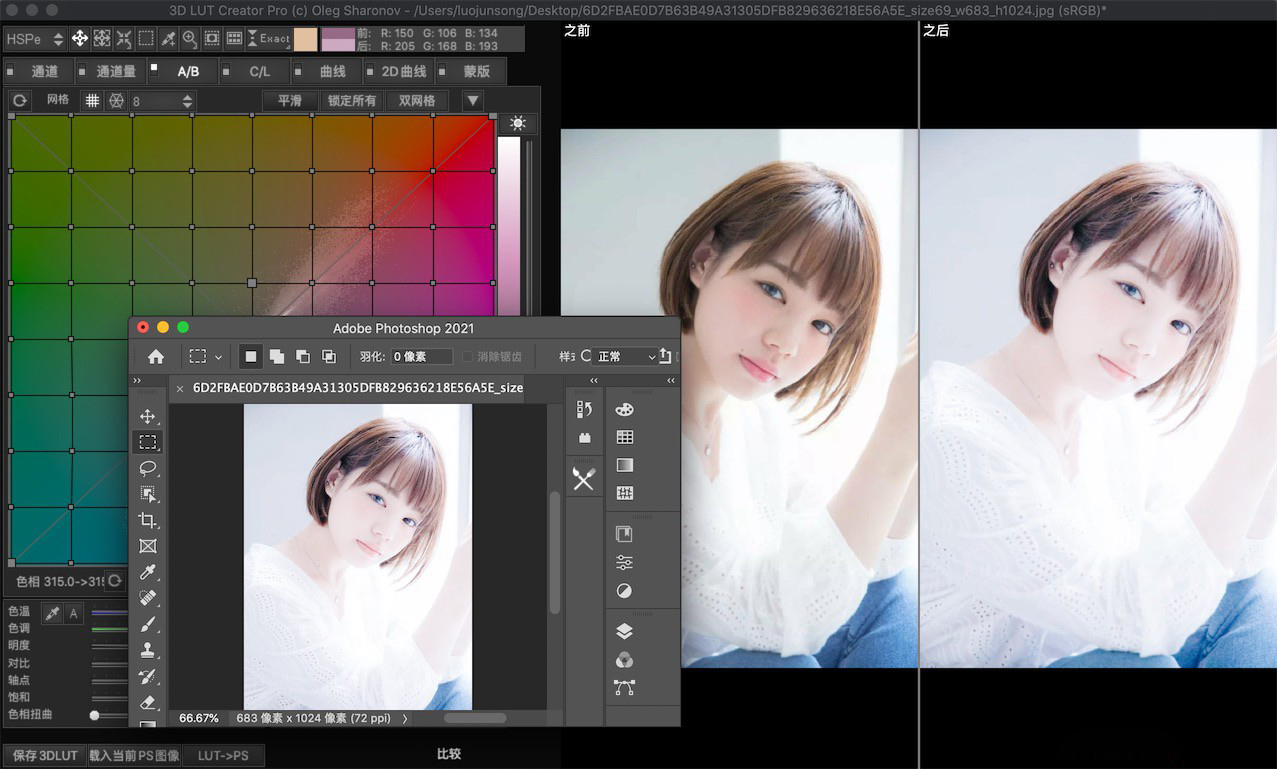Select Photoshop History Brush tool
The image size is (1277, 769).
tap(148, 676)
